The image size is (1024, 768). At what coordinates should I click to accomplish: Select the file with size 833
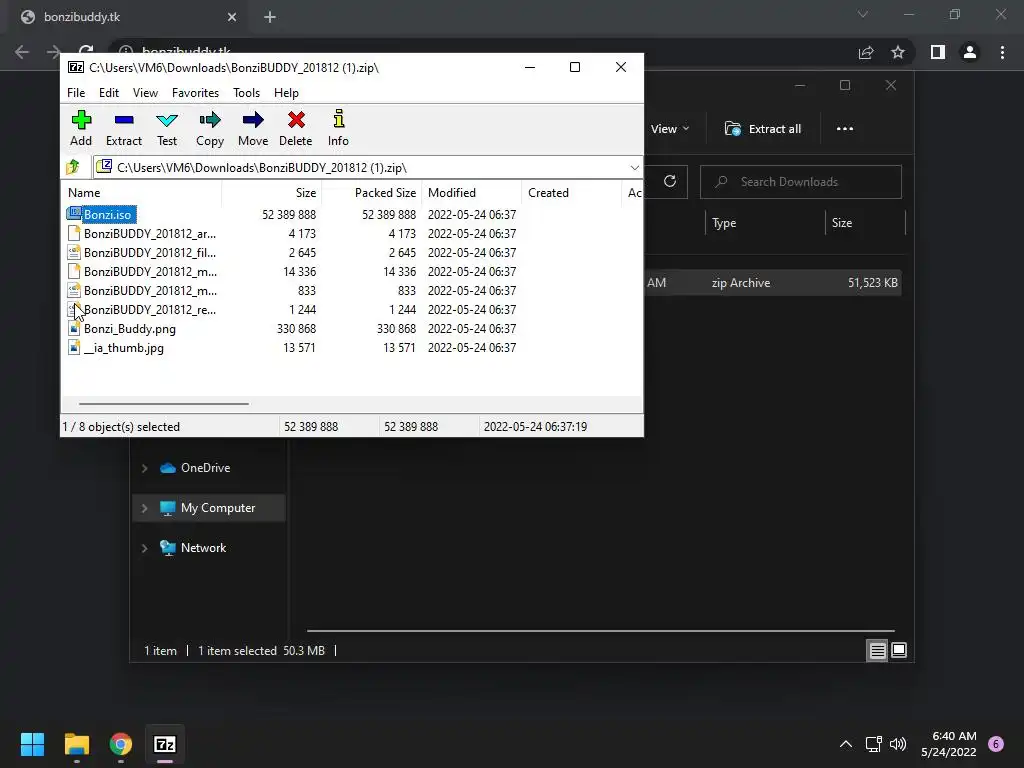[x=142, y=290]
